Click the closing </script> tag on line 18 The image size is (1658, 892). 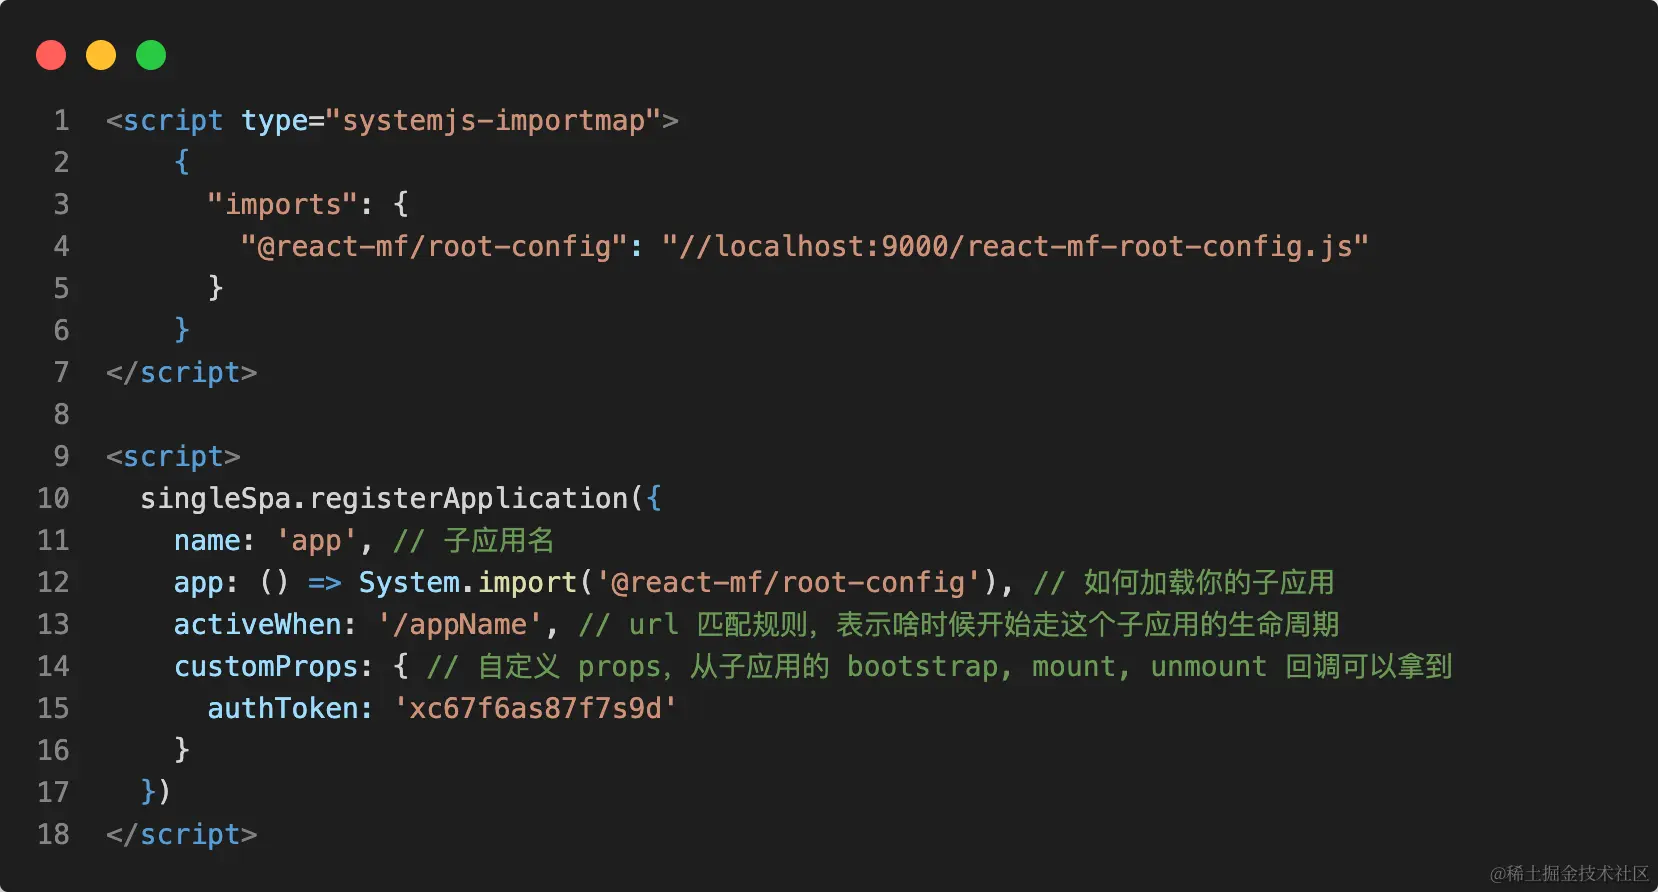point(182,835)
